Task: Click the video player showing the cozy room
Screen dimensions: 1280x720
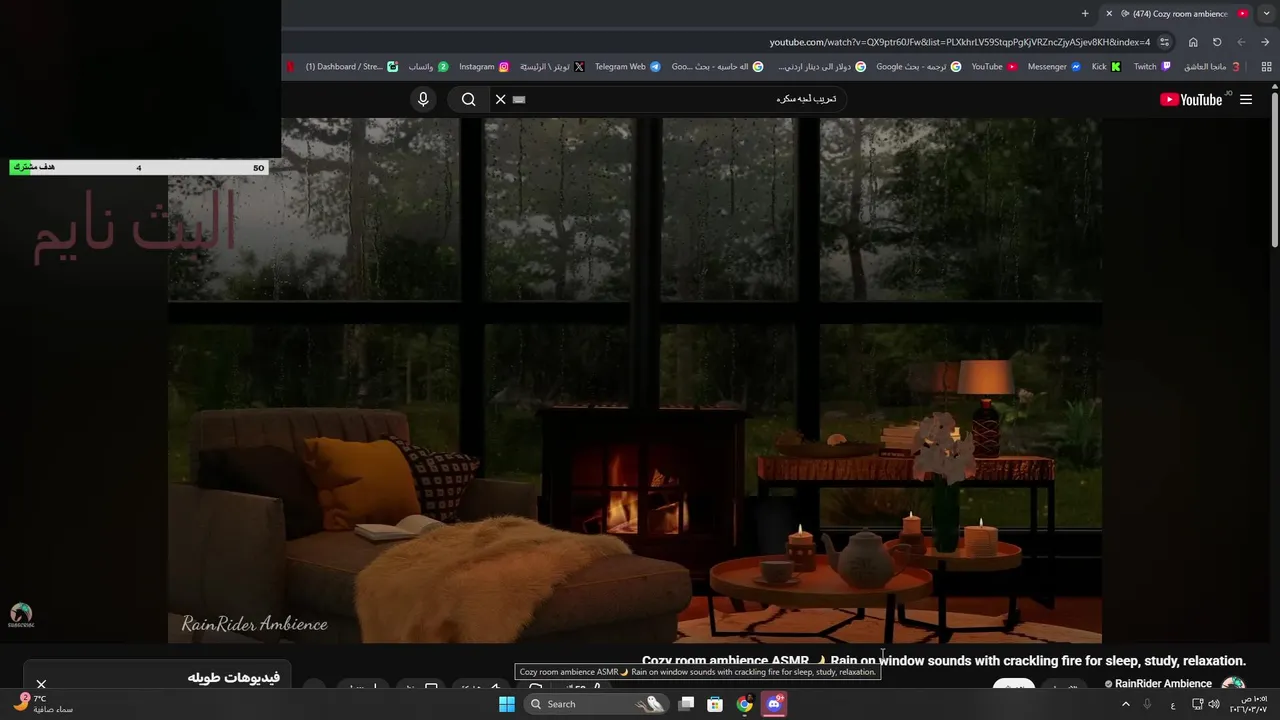Action: pos(635,380)
